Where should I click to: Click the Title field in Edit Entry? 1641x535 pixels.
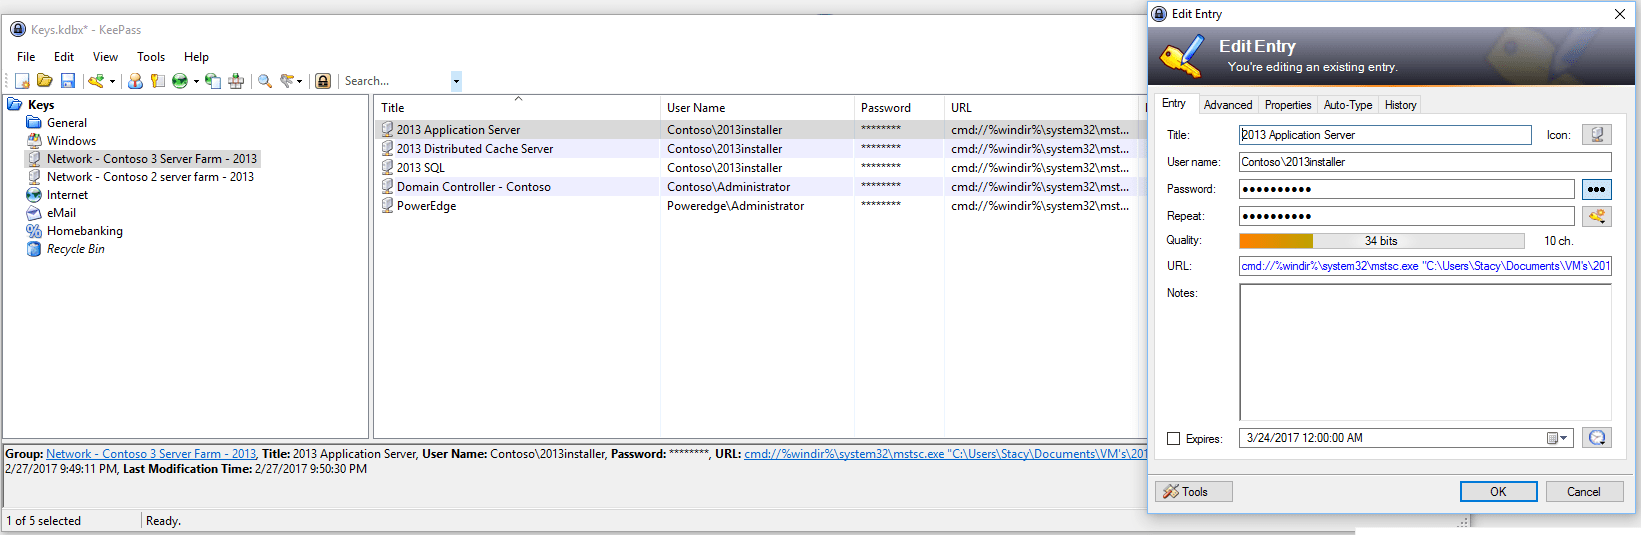(x=1385, y=135)
